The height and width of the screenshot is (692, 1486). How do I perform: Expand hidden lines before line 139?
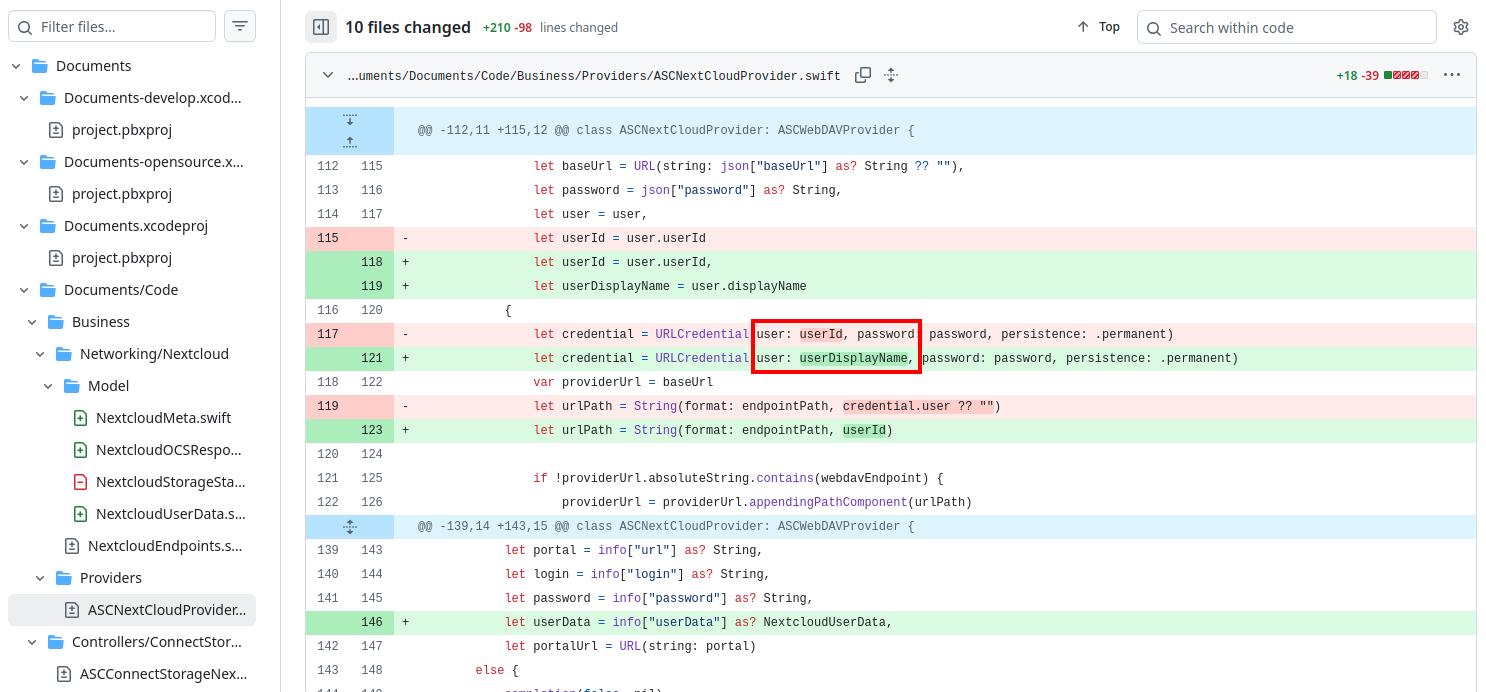350,526
